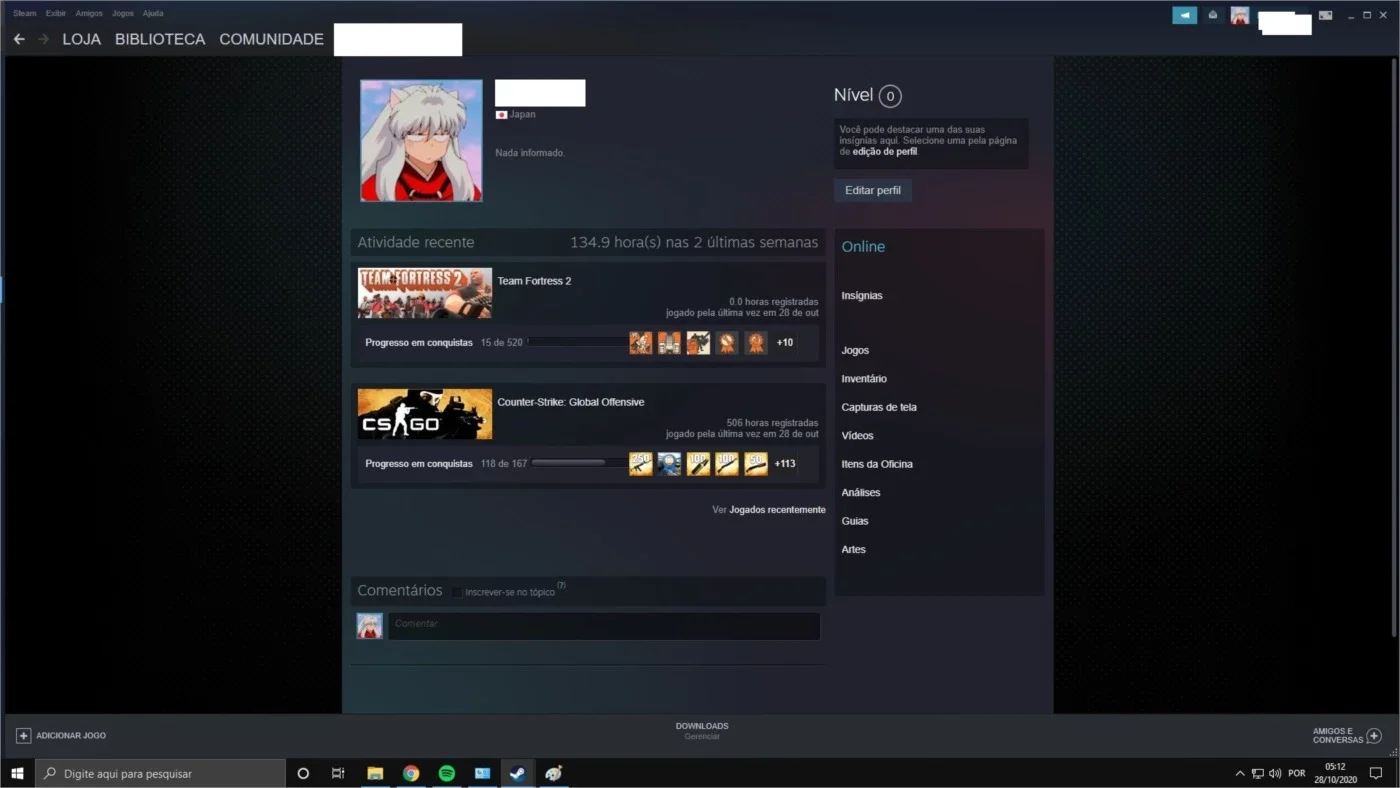Switch to Big Picture mode icon
1400x788 pixels.
[1325, 15]
